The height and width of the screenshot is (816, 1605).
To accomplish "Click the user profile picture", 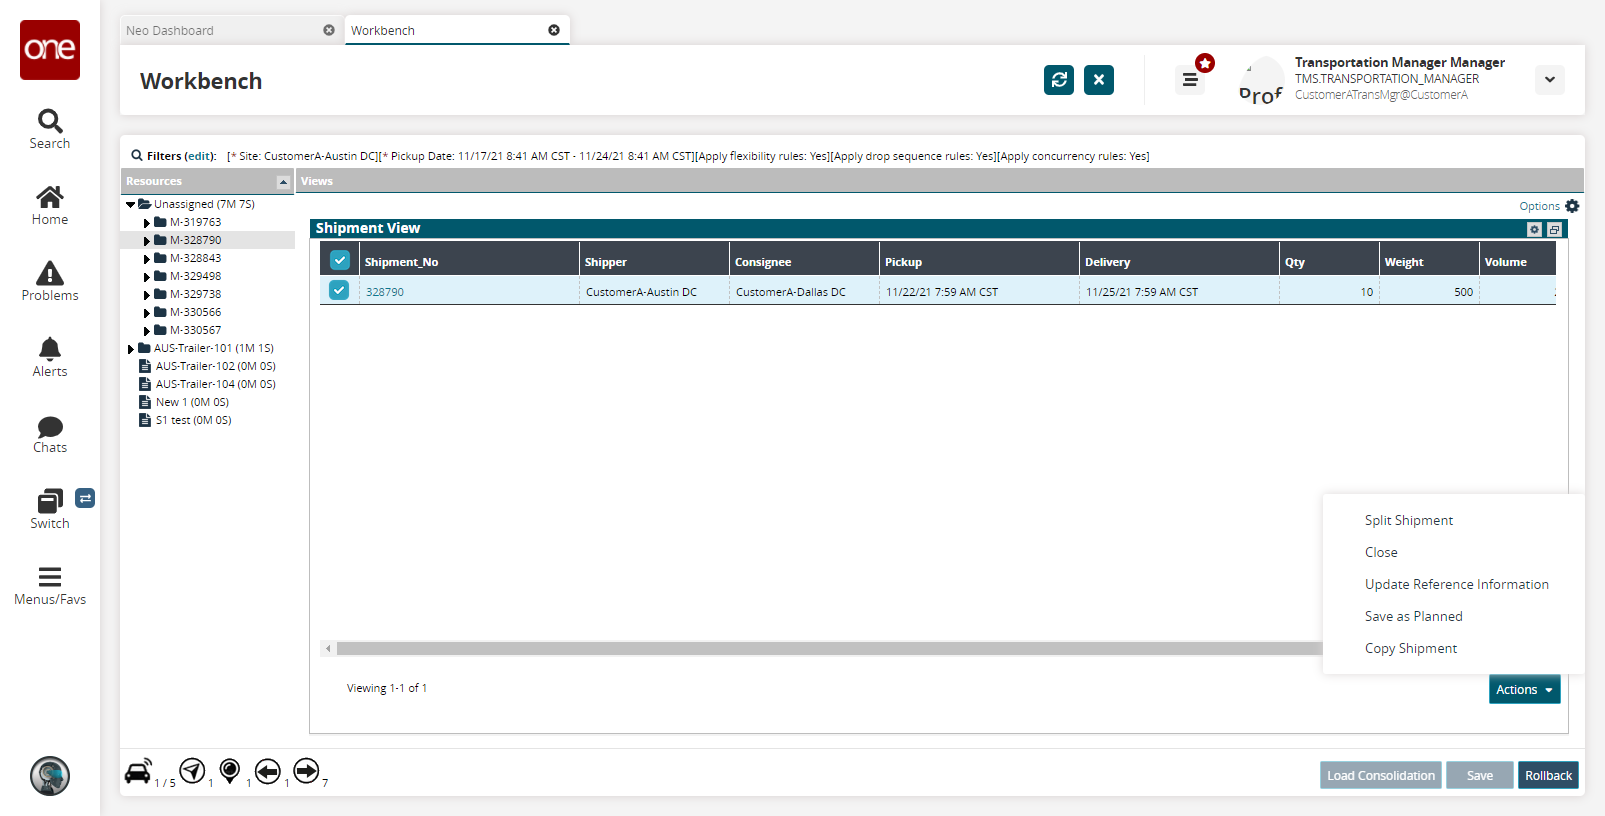I will point(1261,80).
